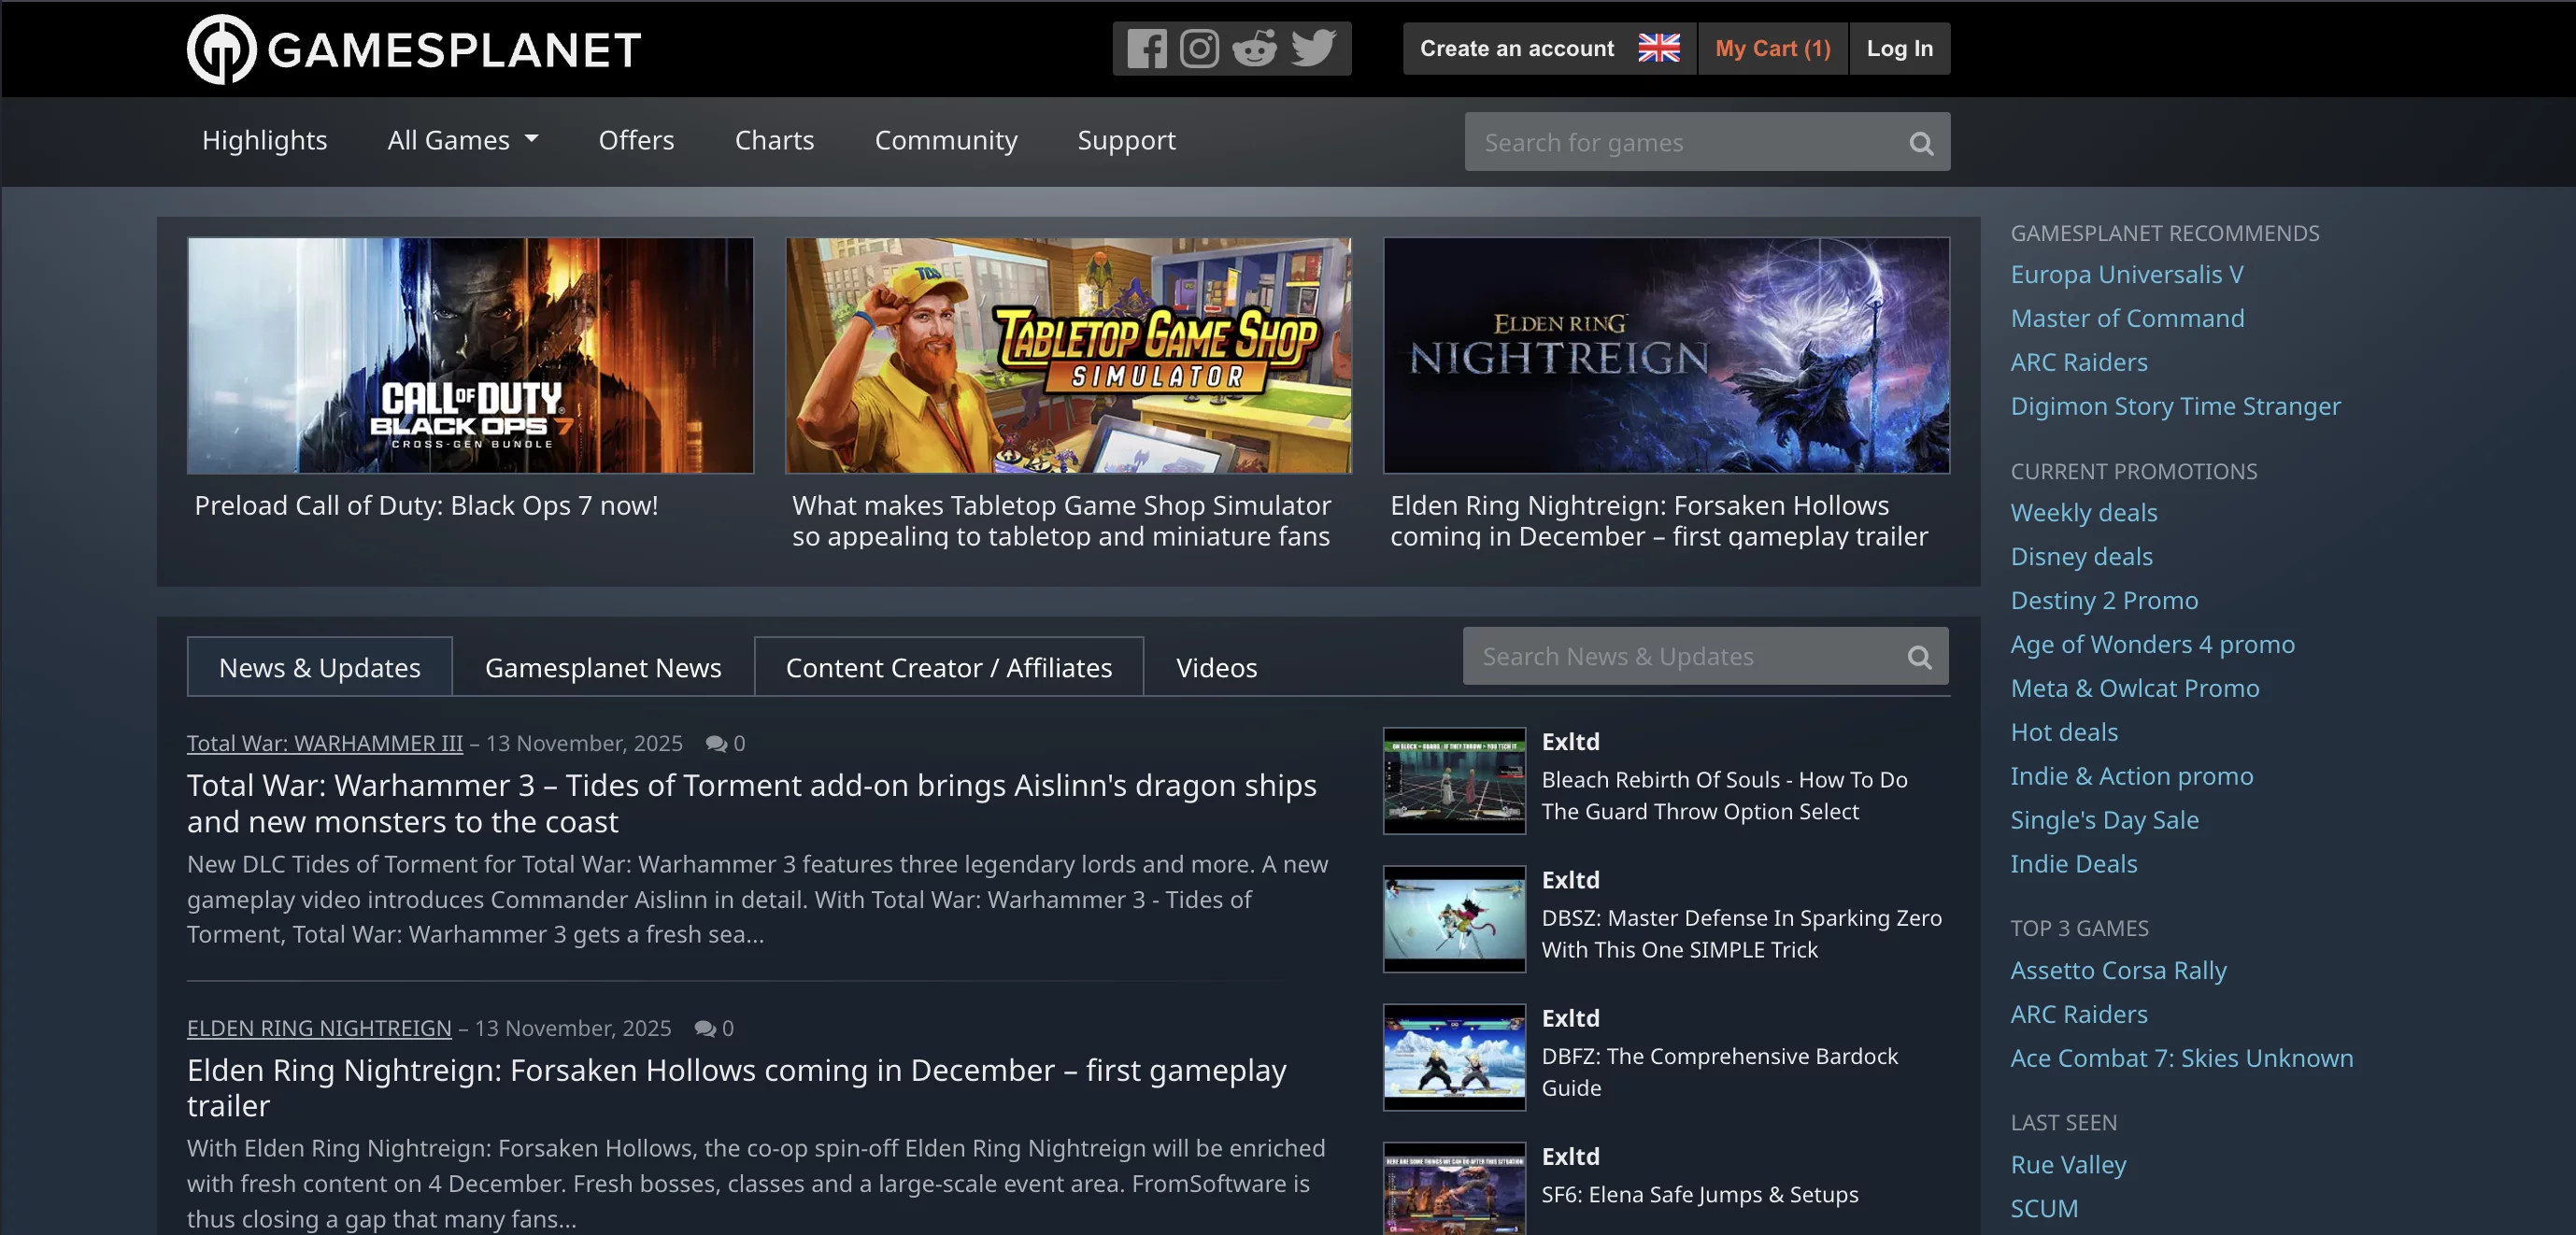Expand the All Games dropdown menu
Image resolution: width=2576 pixels, height=1235 pixels.
[462, 140]
